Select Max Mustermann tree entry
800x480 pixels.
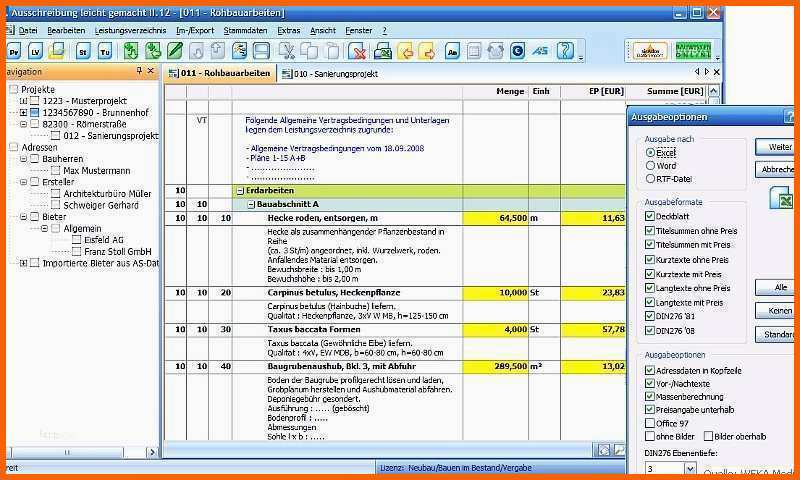96,170
